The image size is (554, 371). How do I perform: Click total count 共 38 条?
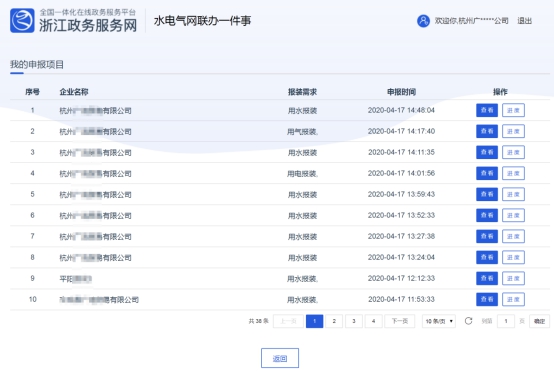(258, 321)
